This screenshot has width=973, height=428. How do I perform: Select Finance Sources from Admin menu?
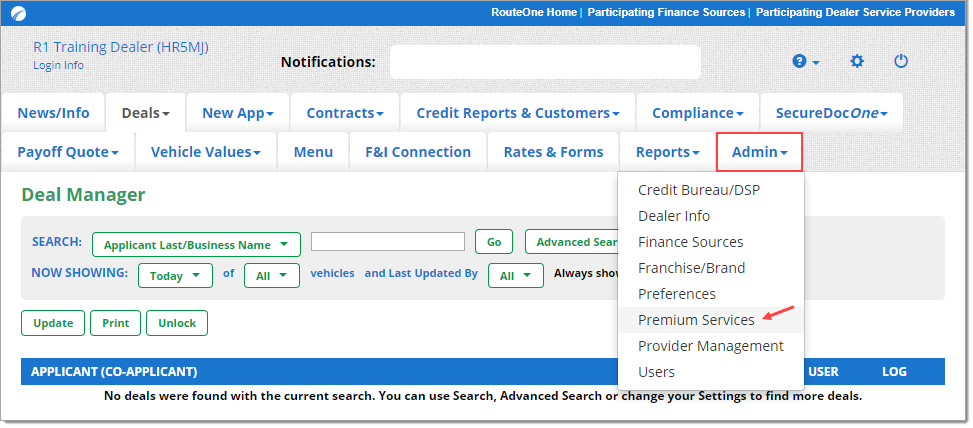[x=711, y=242]
